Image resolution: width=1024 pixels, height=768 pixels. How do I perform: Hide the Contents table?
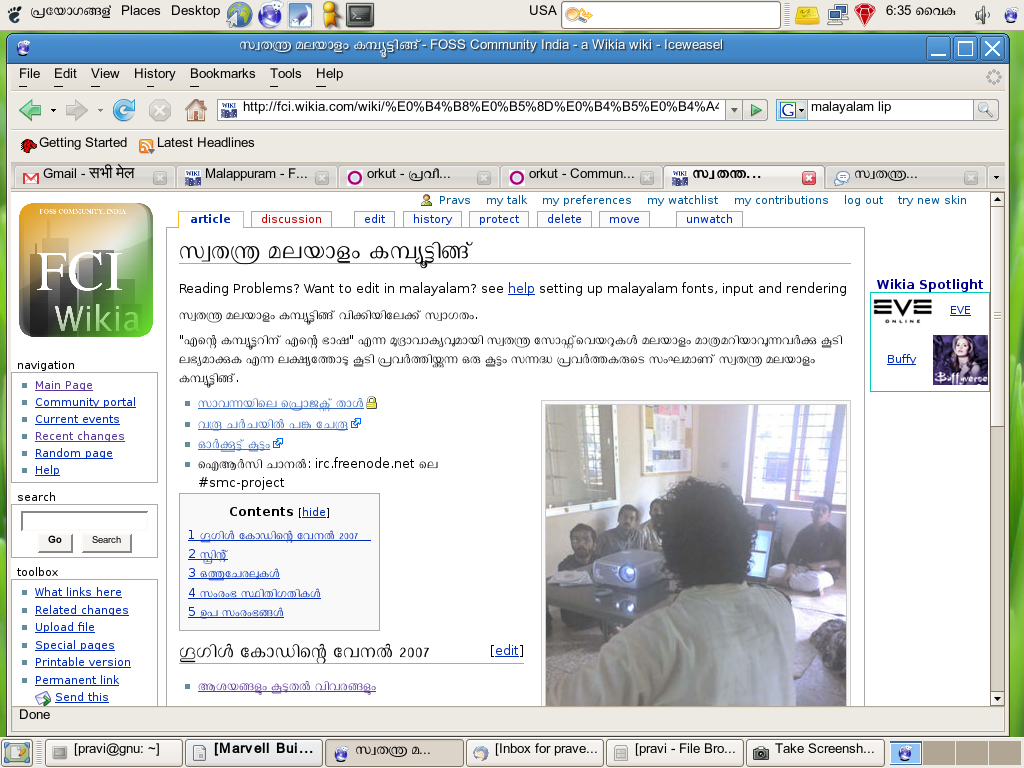click(313, 513)
